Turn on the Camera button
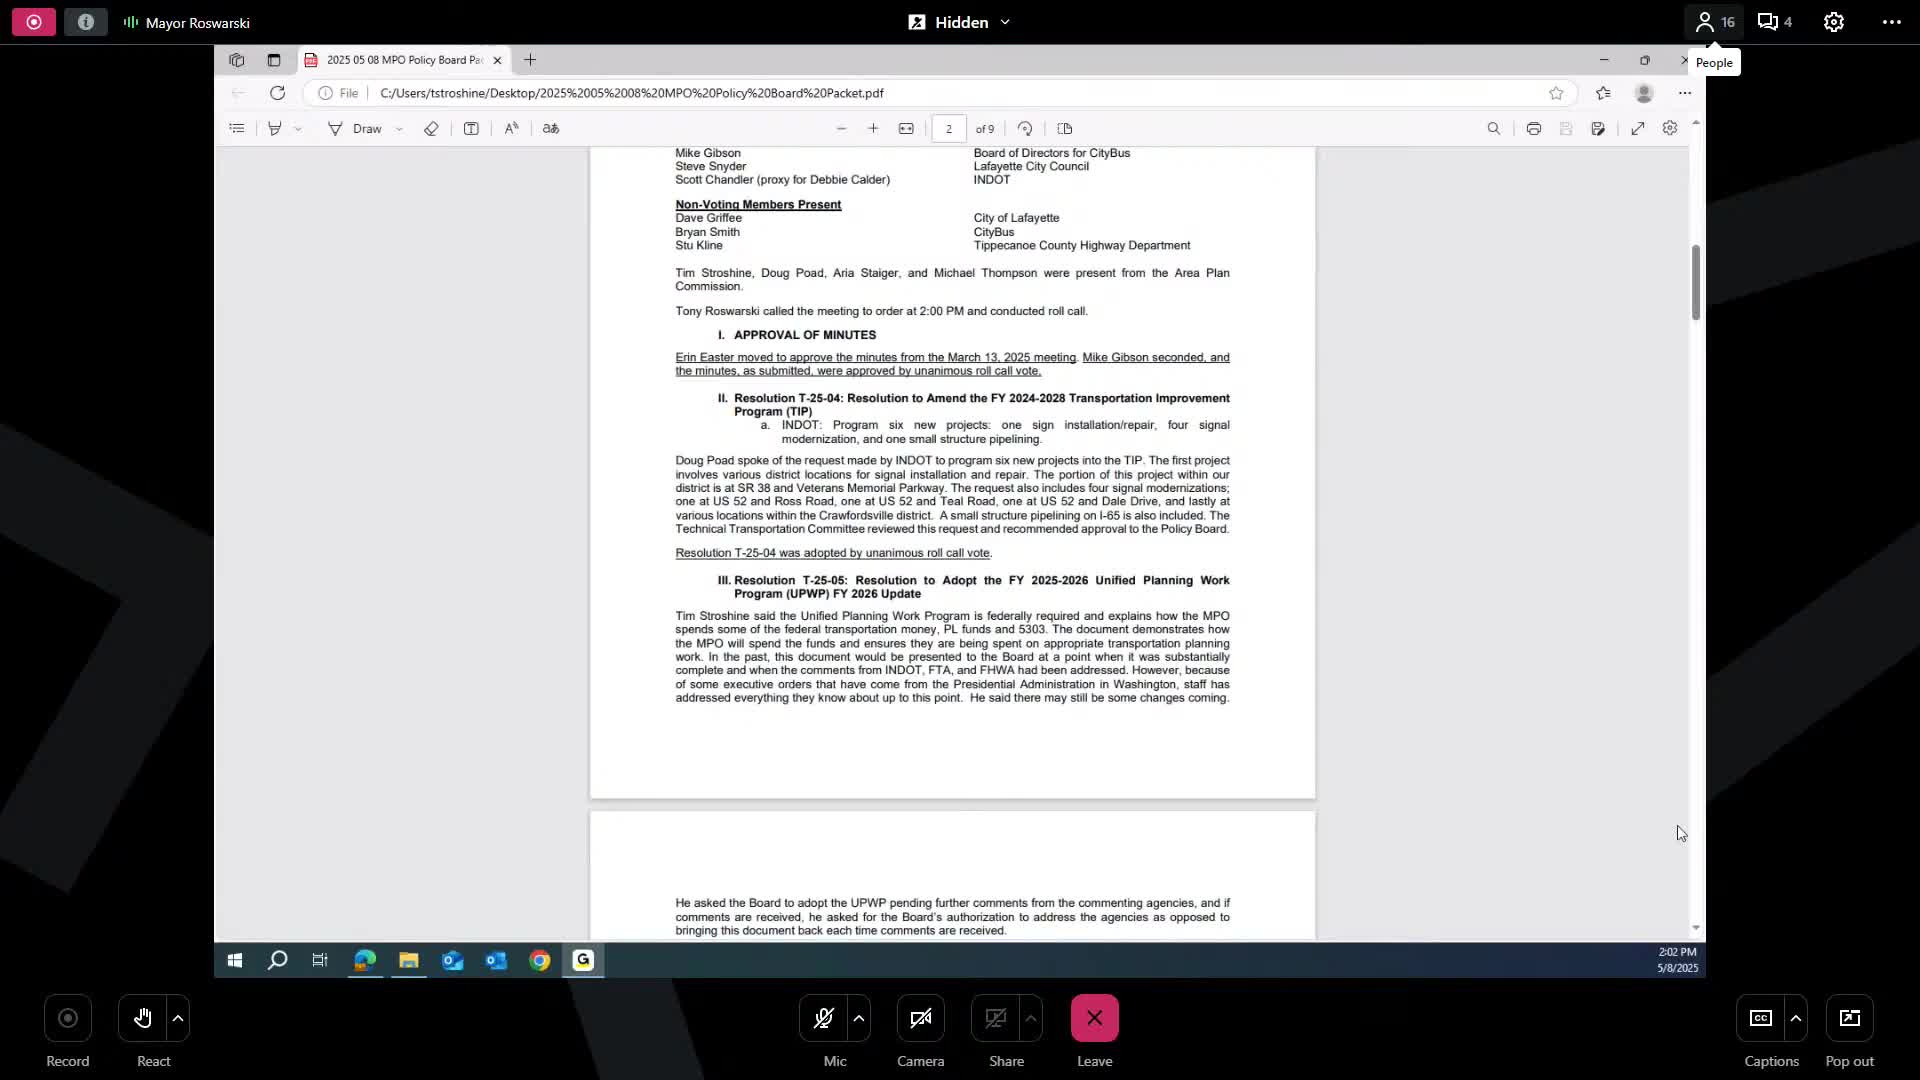Viewport: 1920px width, 1080px height. click(x=920, y=1018)
